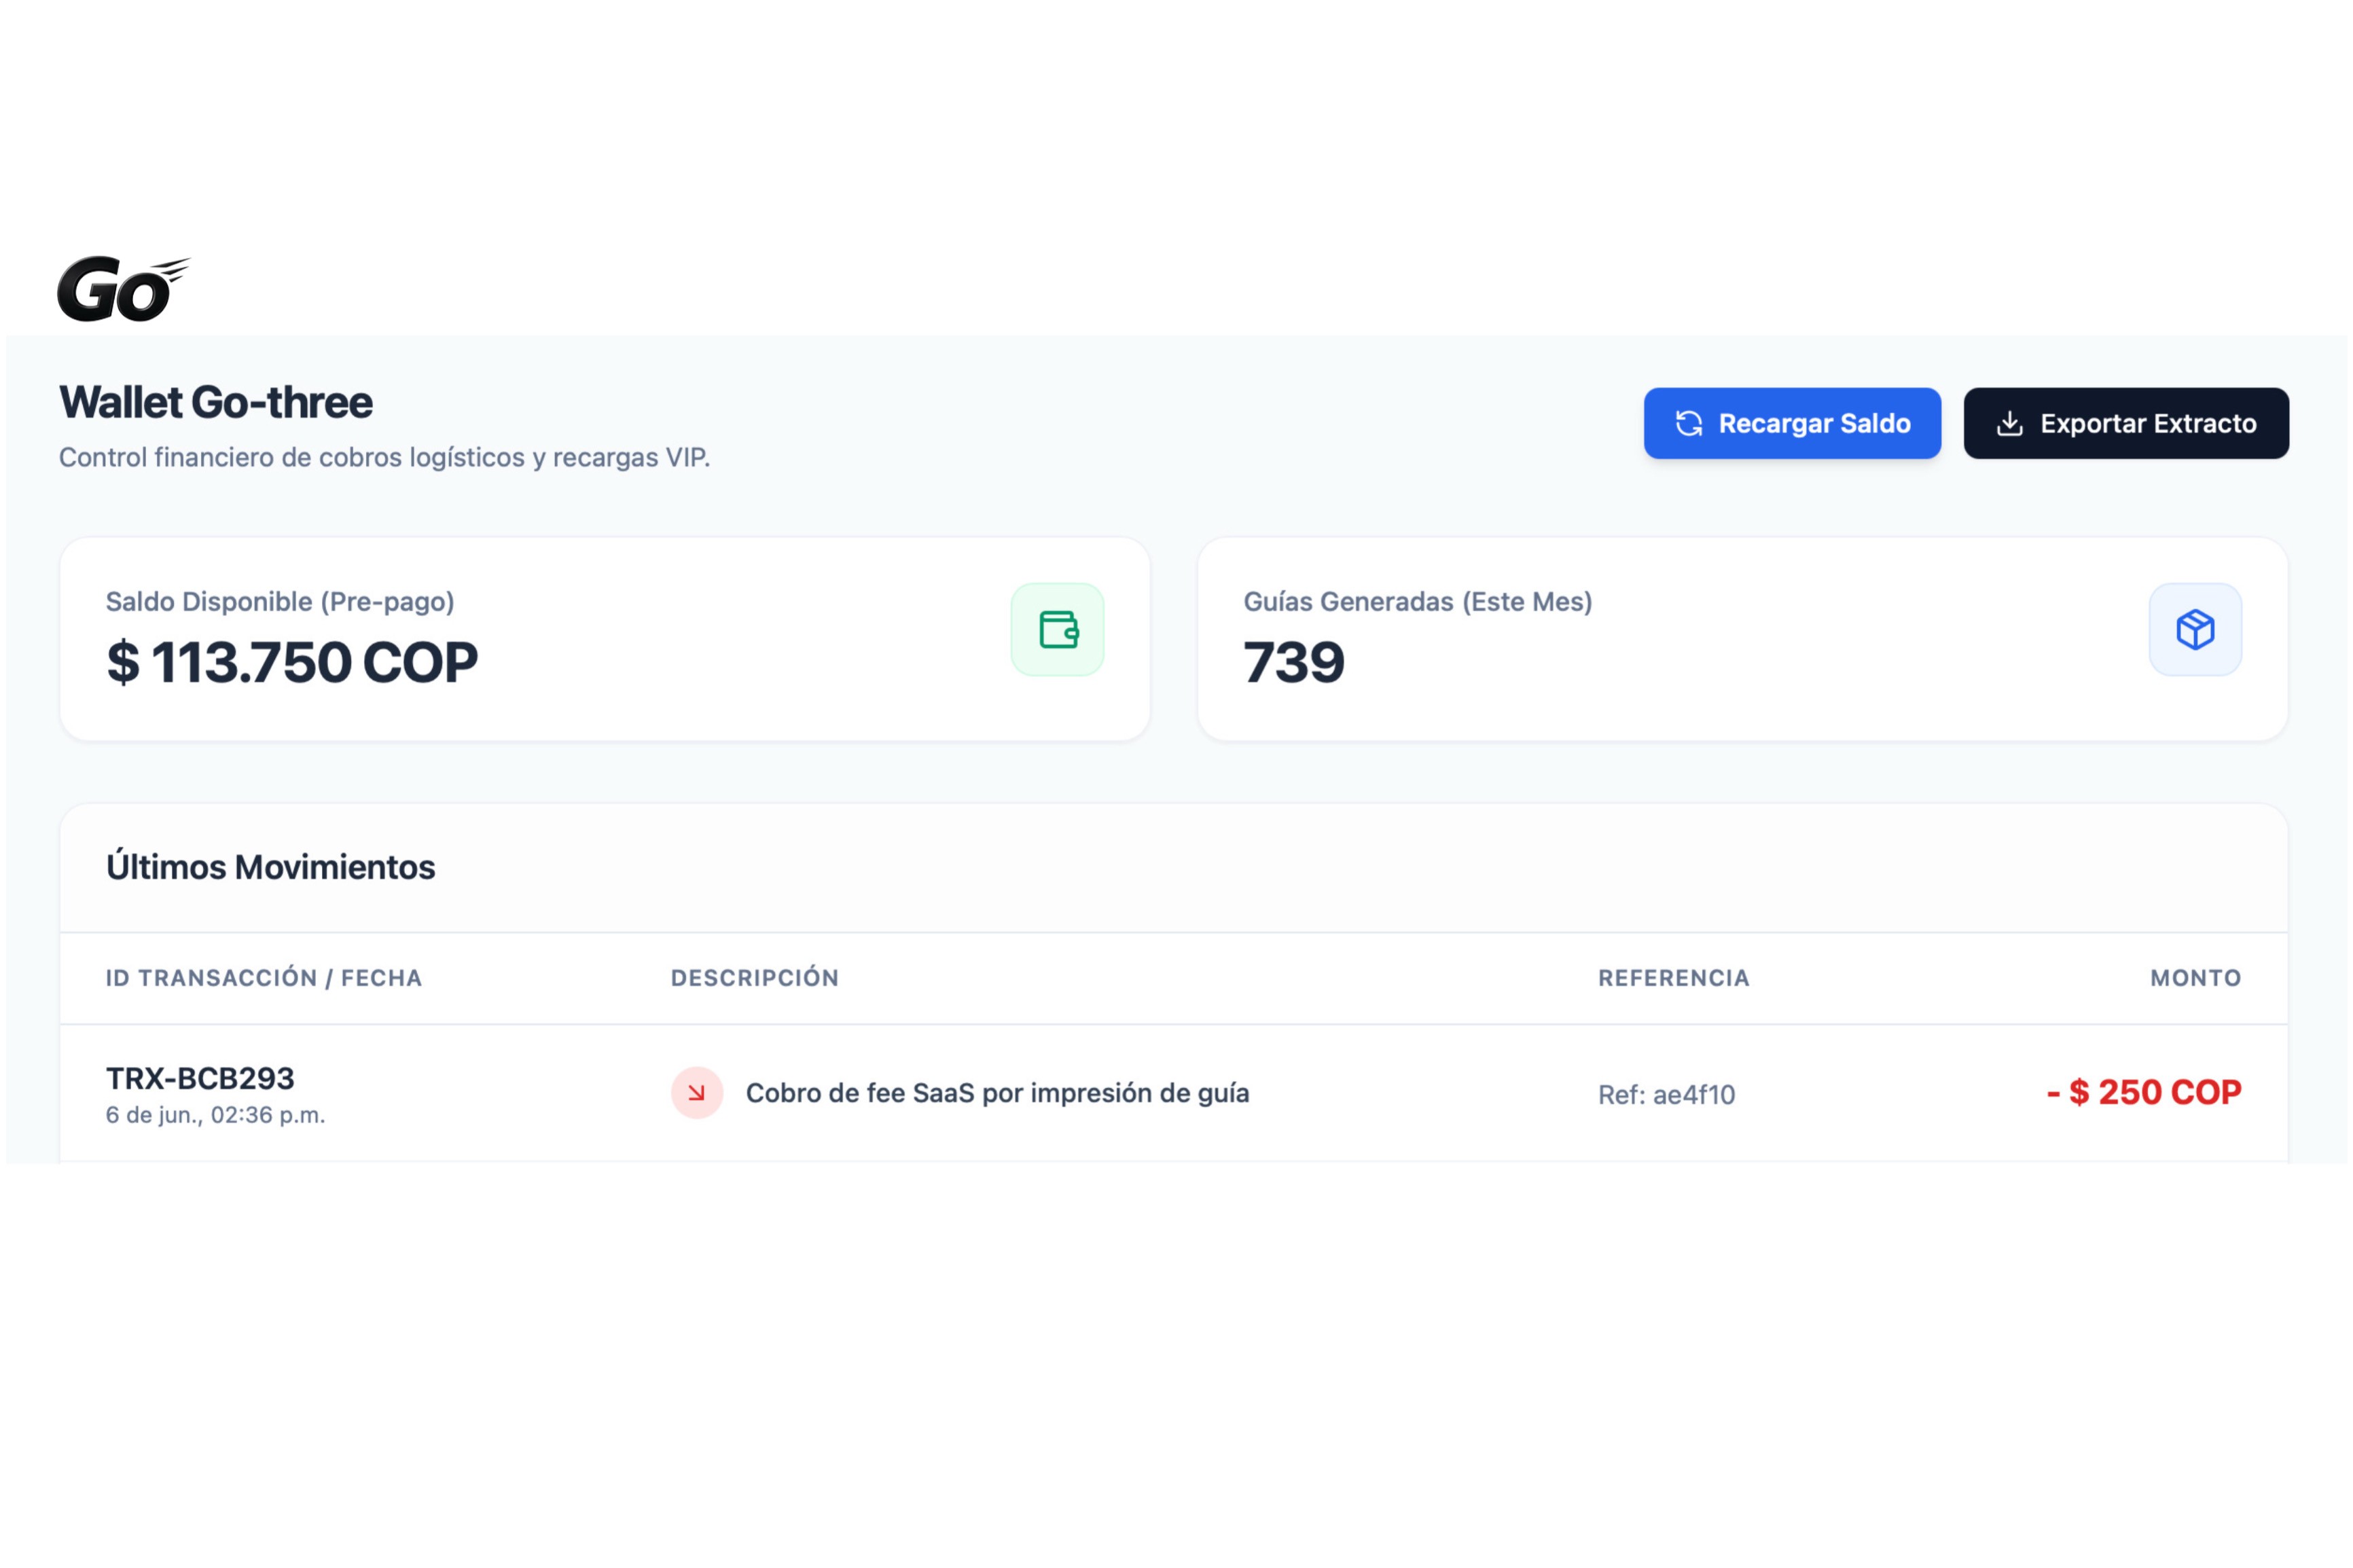Click the Saldo Disponible (Pre-pago) label
Viewport: 2353px width, 1568px height.
pyautogui.click(x=280, y=601)
